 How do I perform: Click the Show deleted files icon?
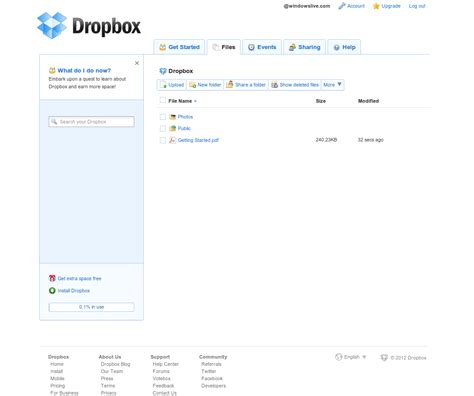tap(274, 85)
